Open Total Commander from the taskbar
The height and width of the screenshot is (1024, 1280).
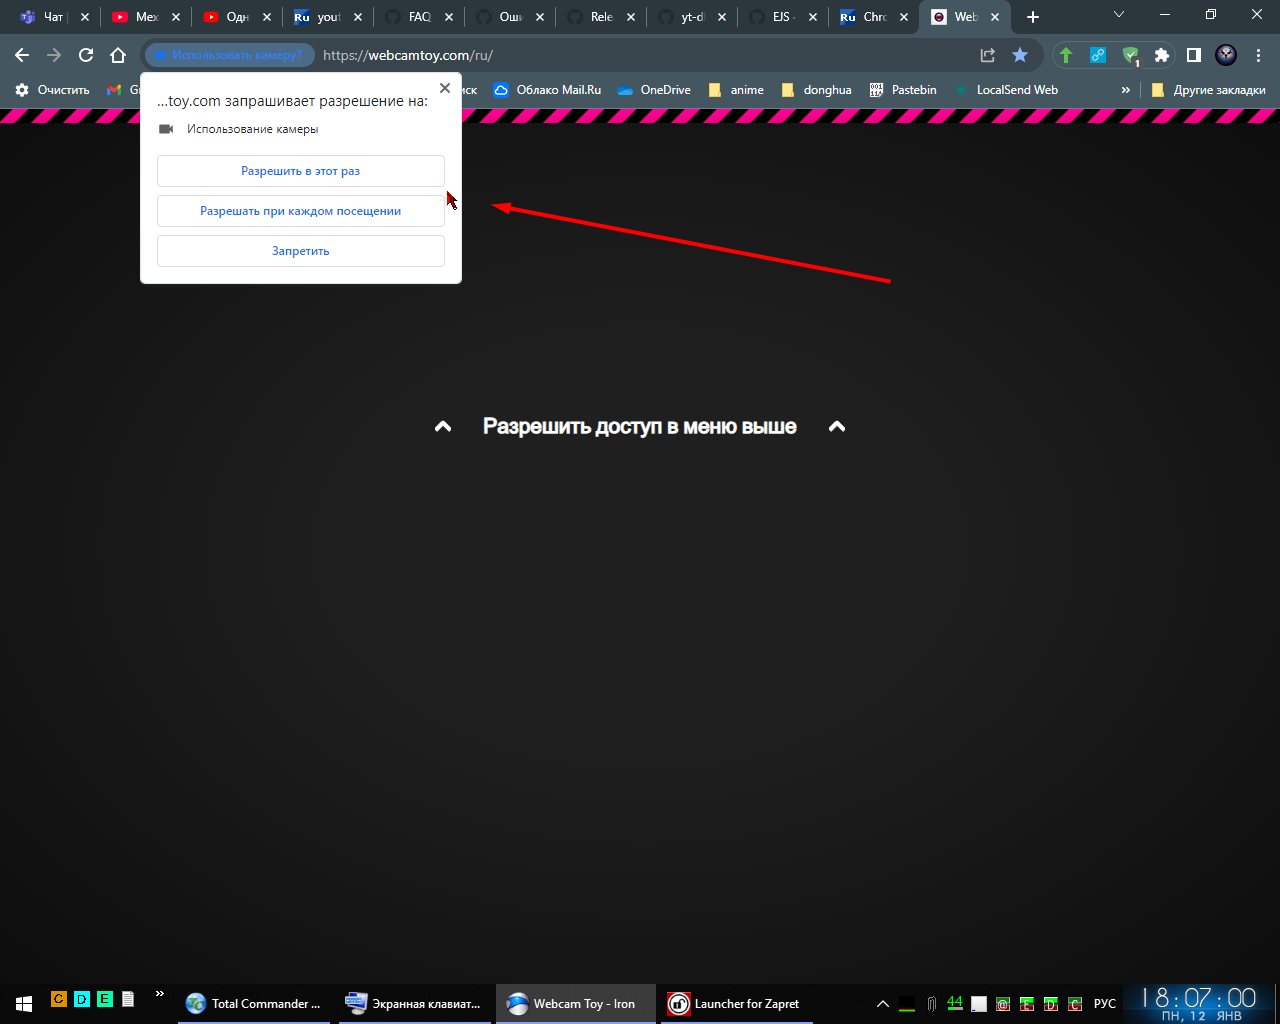tap(254, 1003)
